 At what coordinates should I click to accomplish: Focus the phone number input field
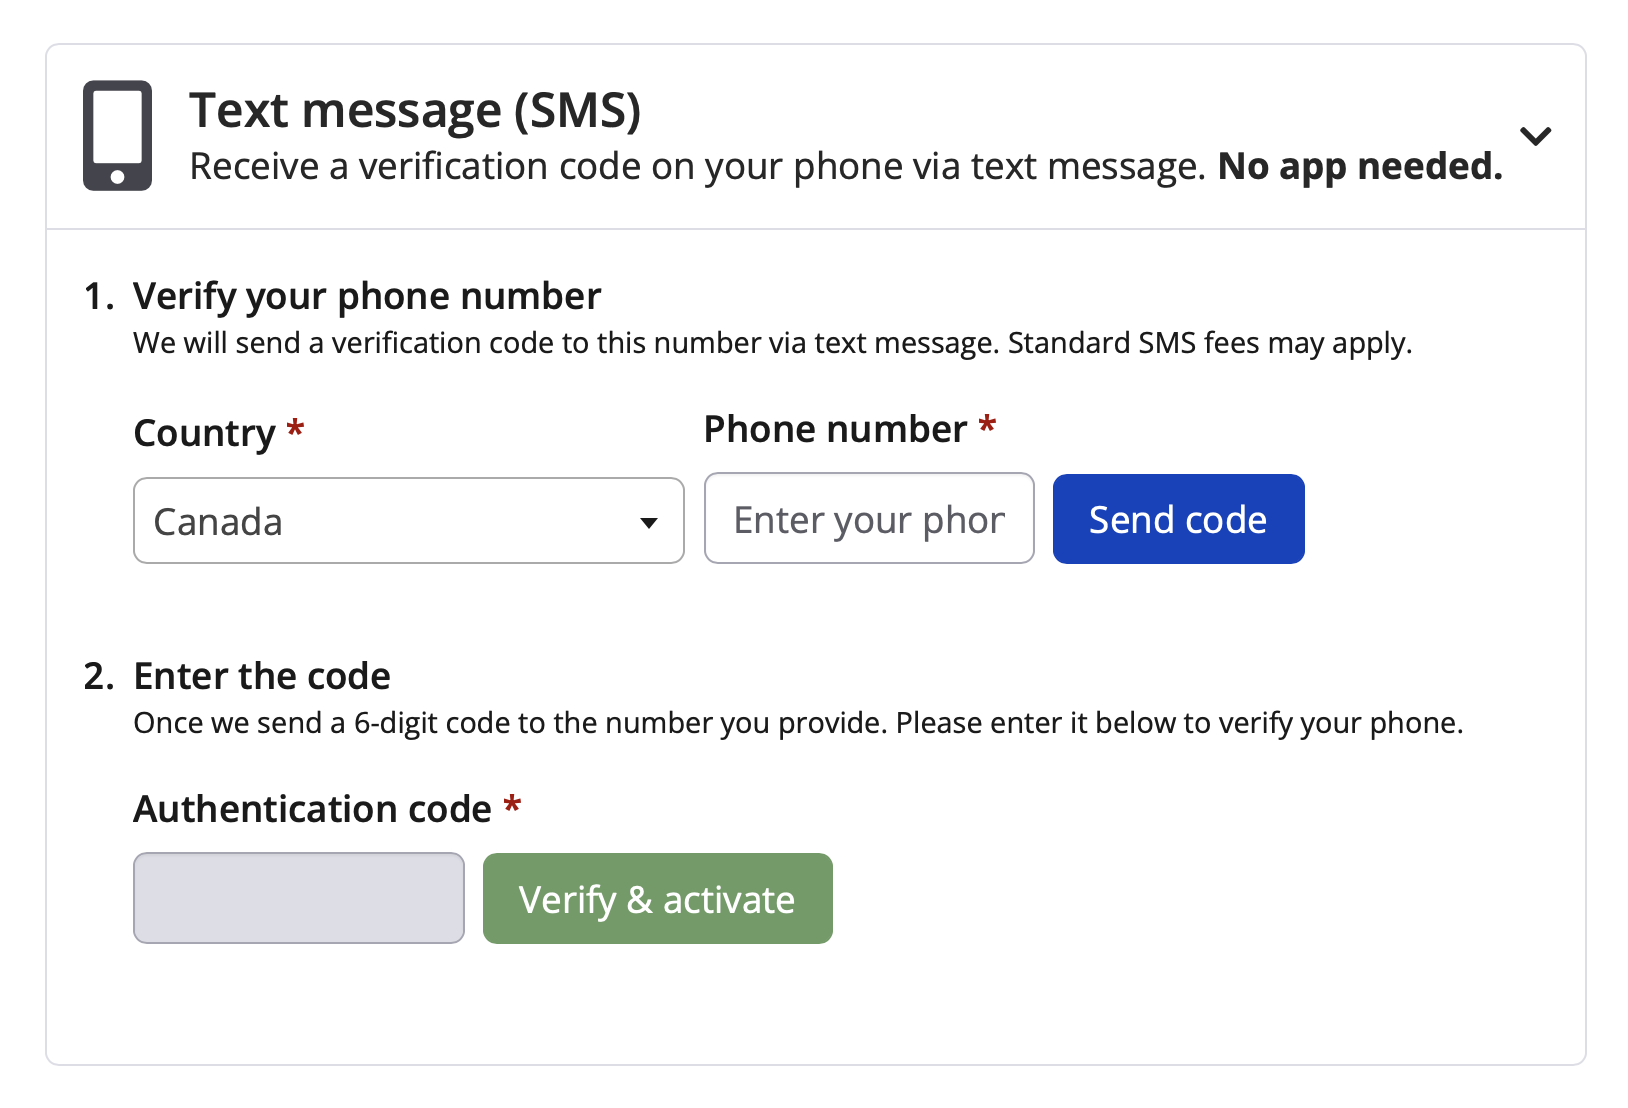click(868, 519)
